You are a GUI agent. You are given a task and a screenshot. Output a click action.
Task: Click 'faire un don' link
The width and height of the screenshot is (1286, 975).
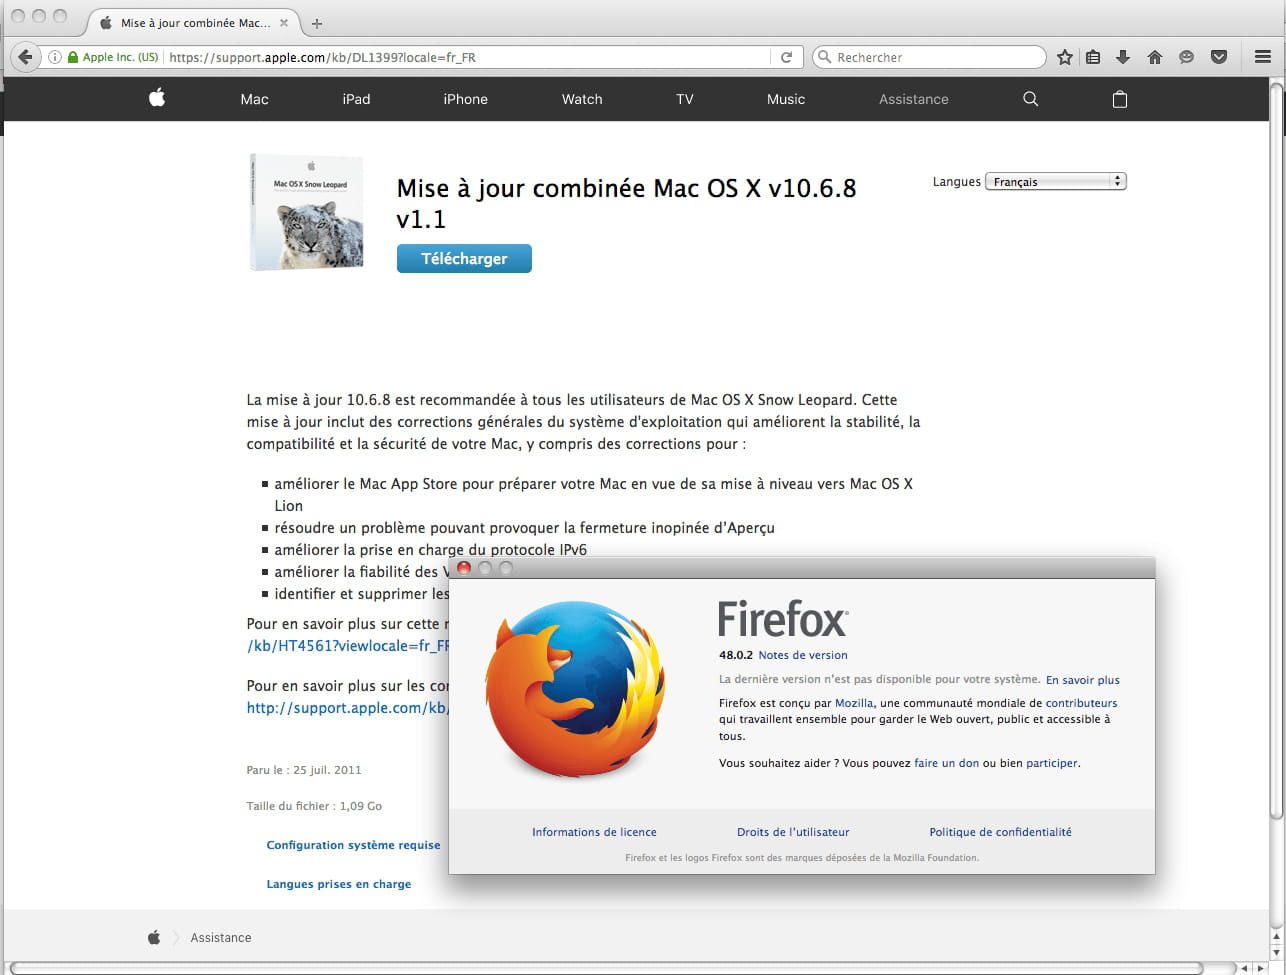coord(946,763)
